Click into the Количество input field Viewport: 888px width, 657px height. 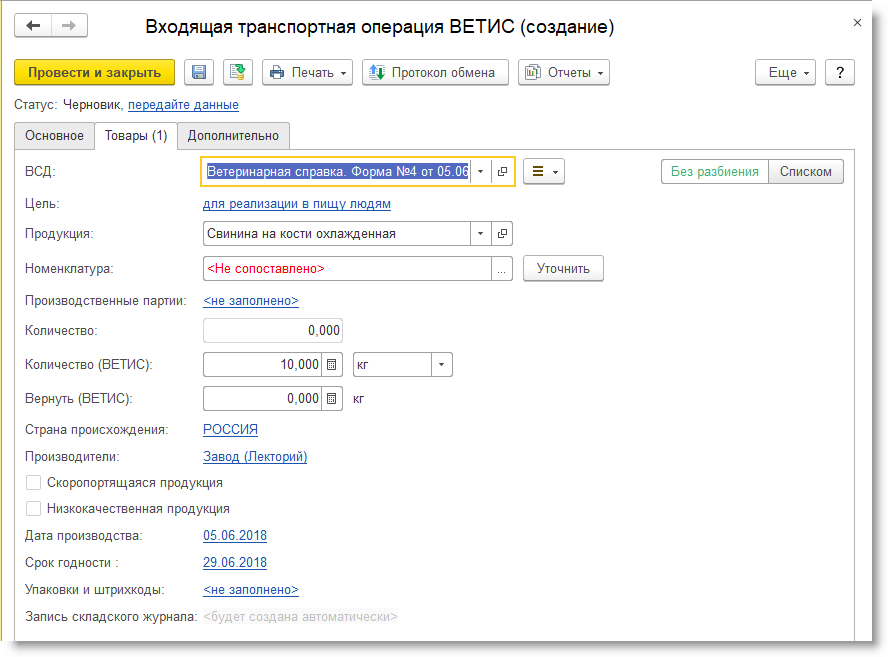tap(273, 331)
